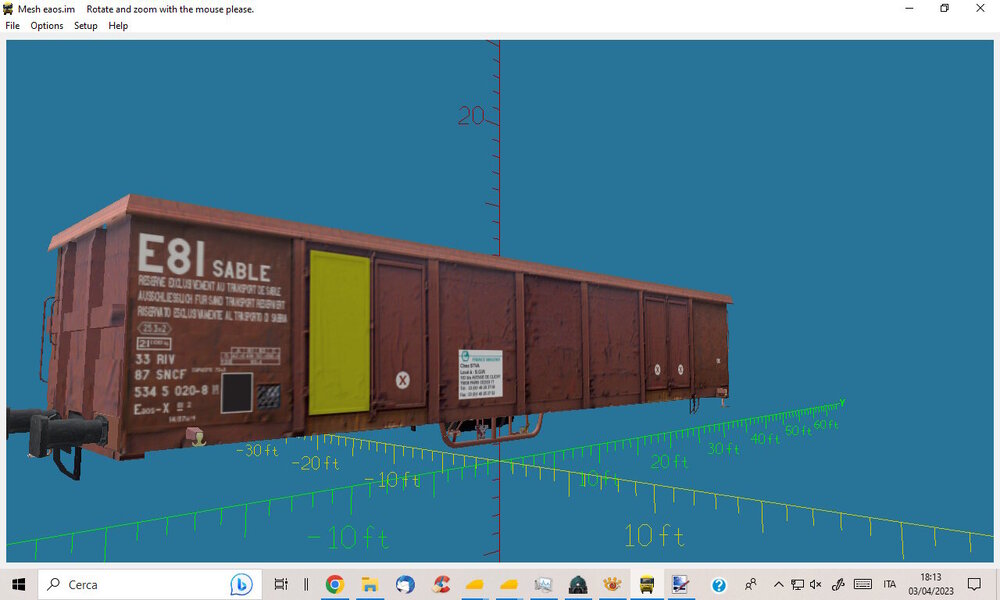Open network settings from the system tray
Image resolution: width=1000 pixels, height=600 pixels.
pyautogui.click(x=797, y=584)
